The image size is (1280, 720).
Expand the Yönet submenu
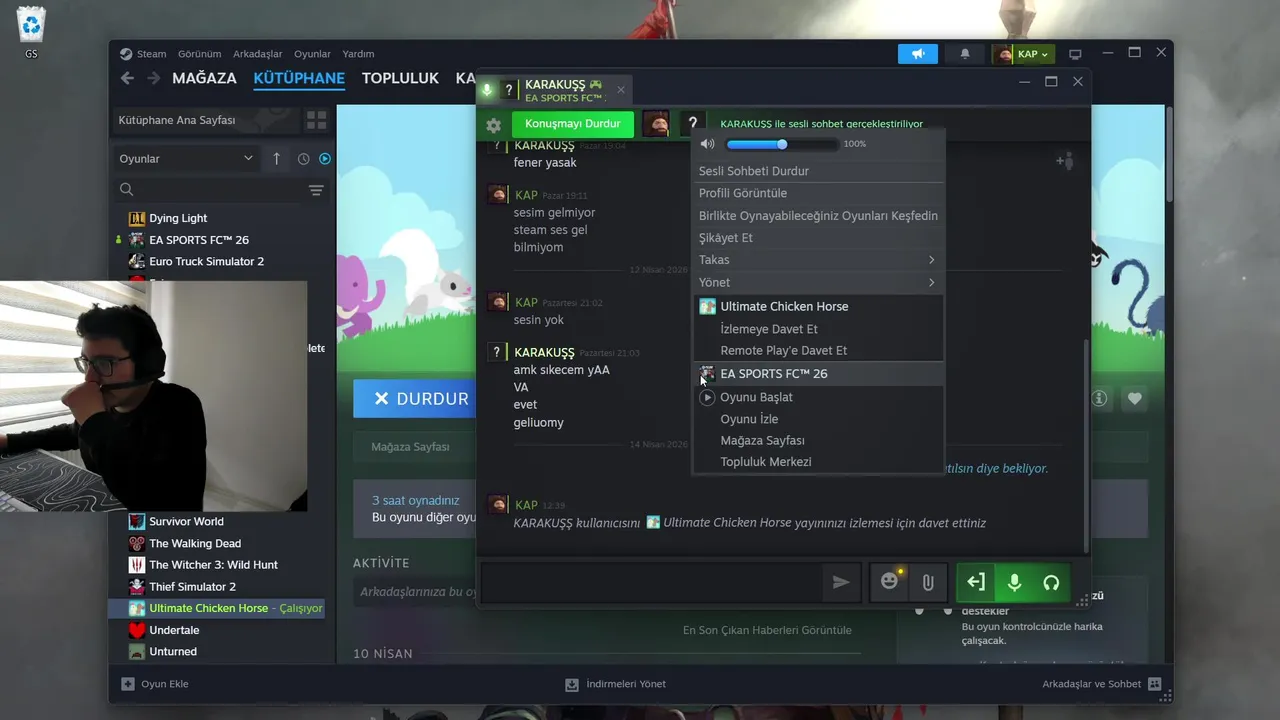(818, 282)
